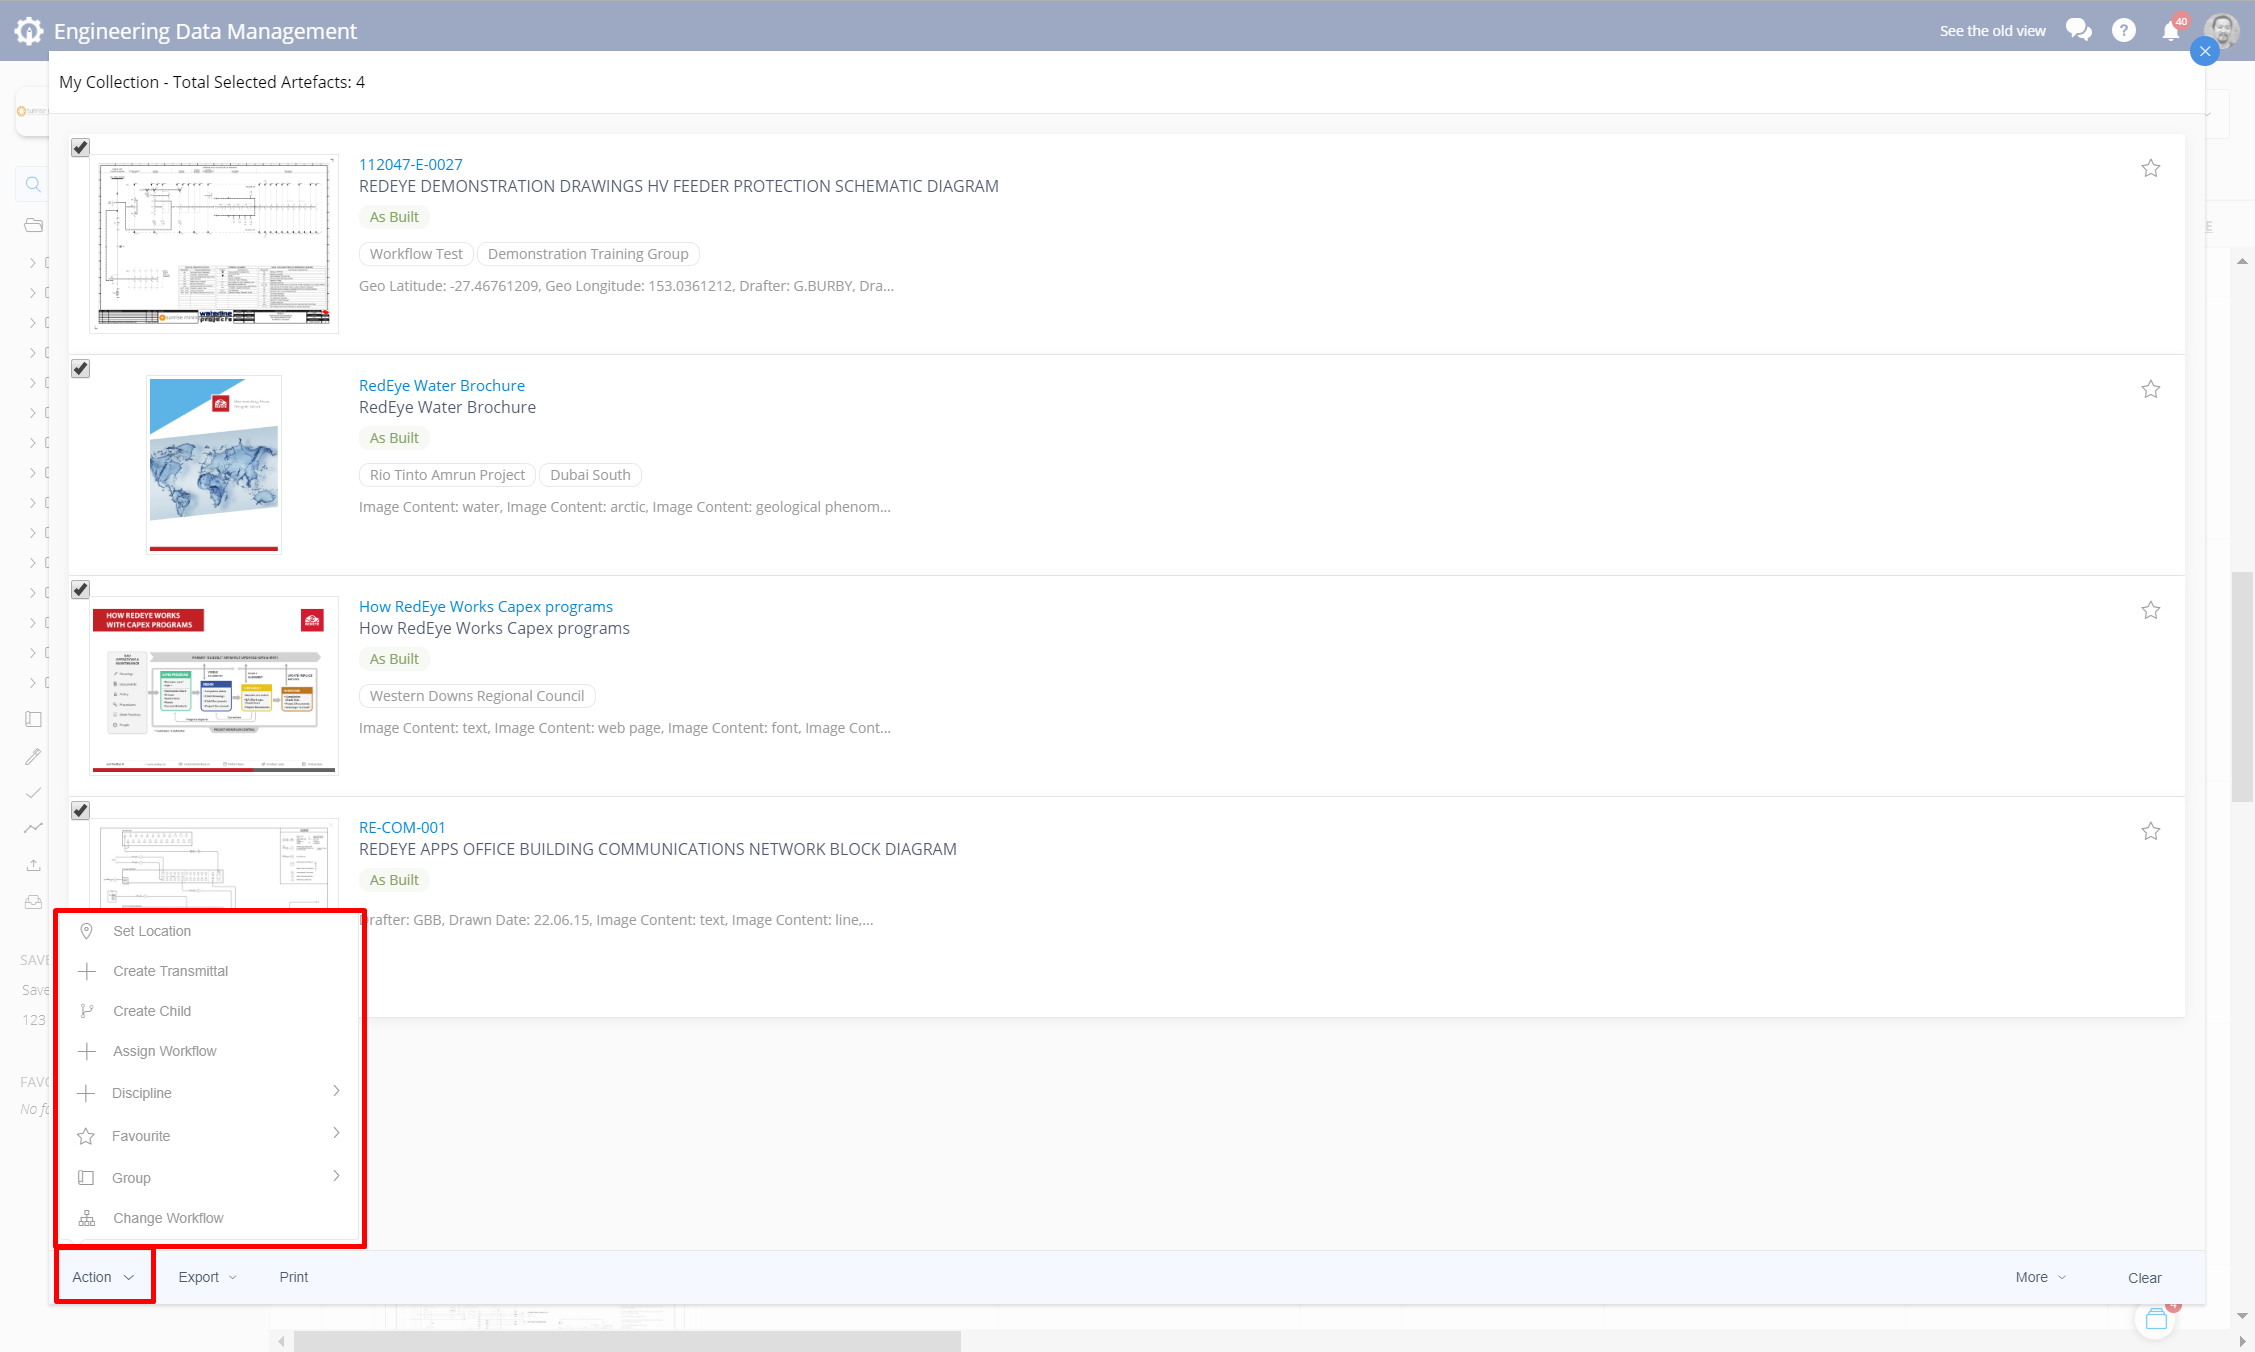Click the search magnifier in left sidebar
2255x1352 pixels.
(x=33, y=184)
